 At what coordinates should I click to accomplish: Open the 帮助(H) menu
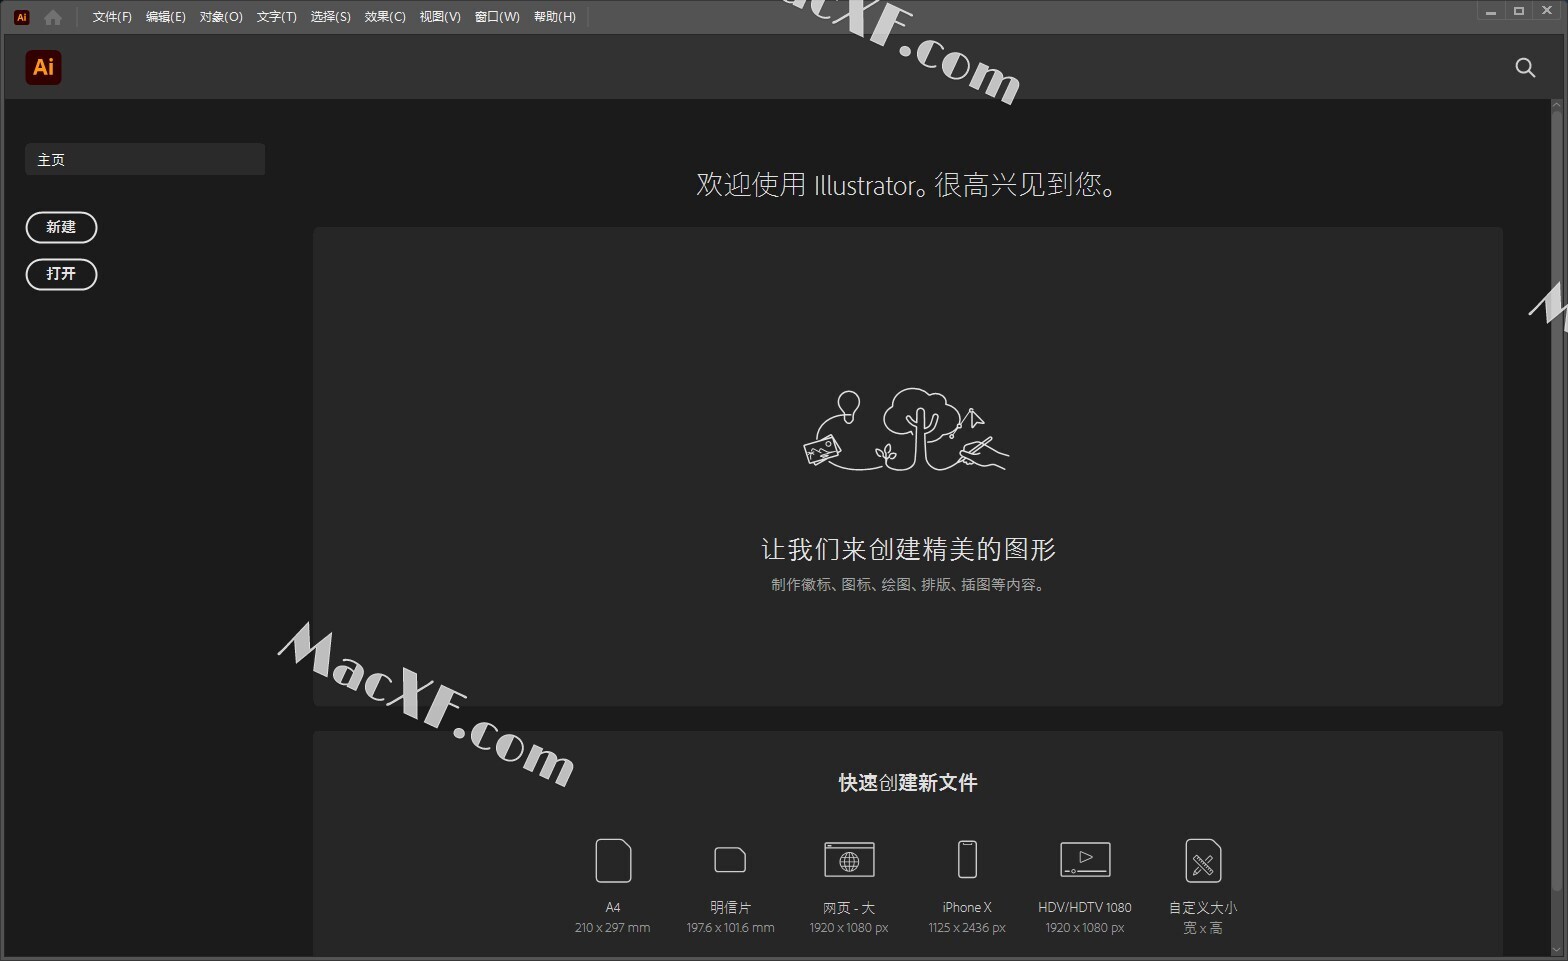555,17
